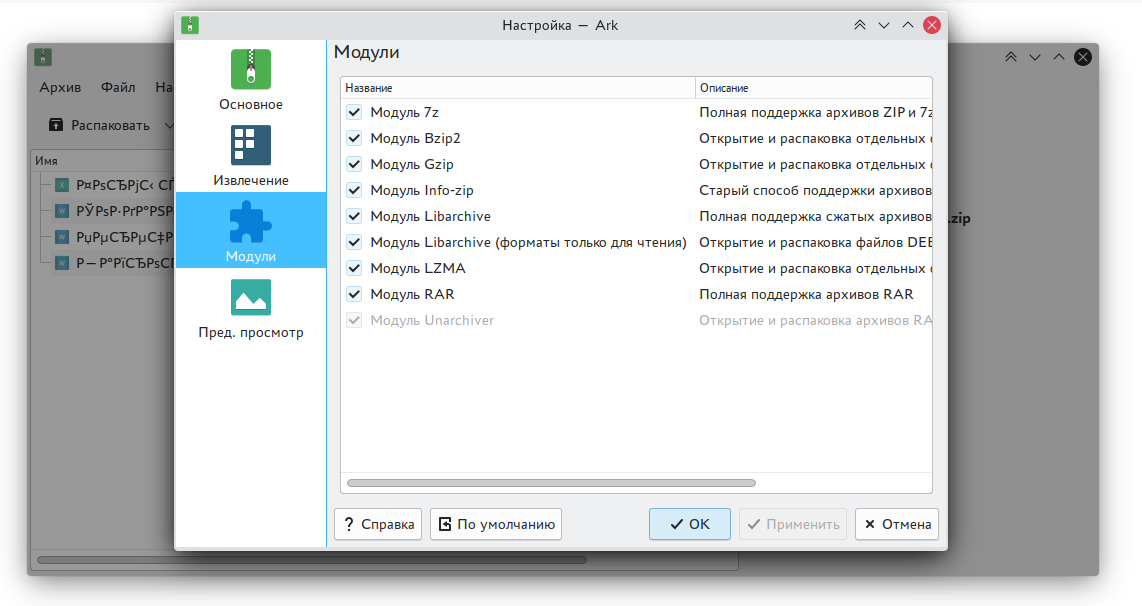Click "Старый способ поддержки архивов" description

[815, 190]
